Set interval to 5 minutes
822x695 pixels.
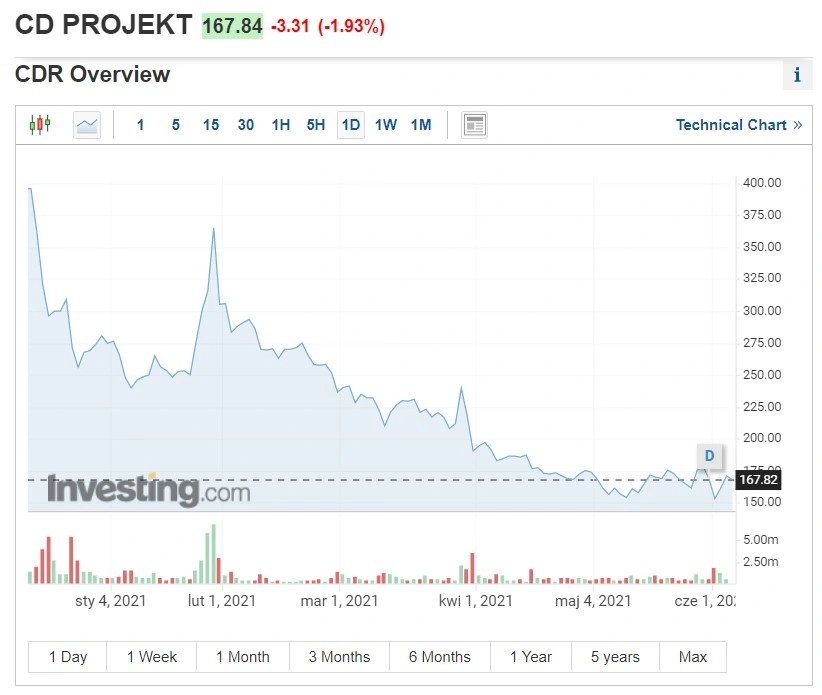click(x=176, y=125)
